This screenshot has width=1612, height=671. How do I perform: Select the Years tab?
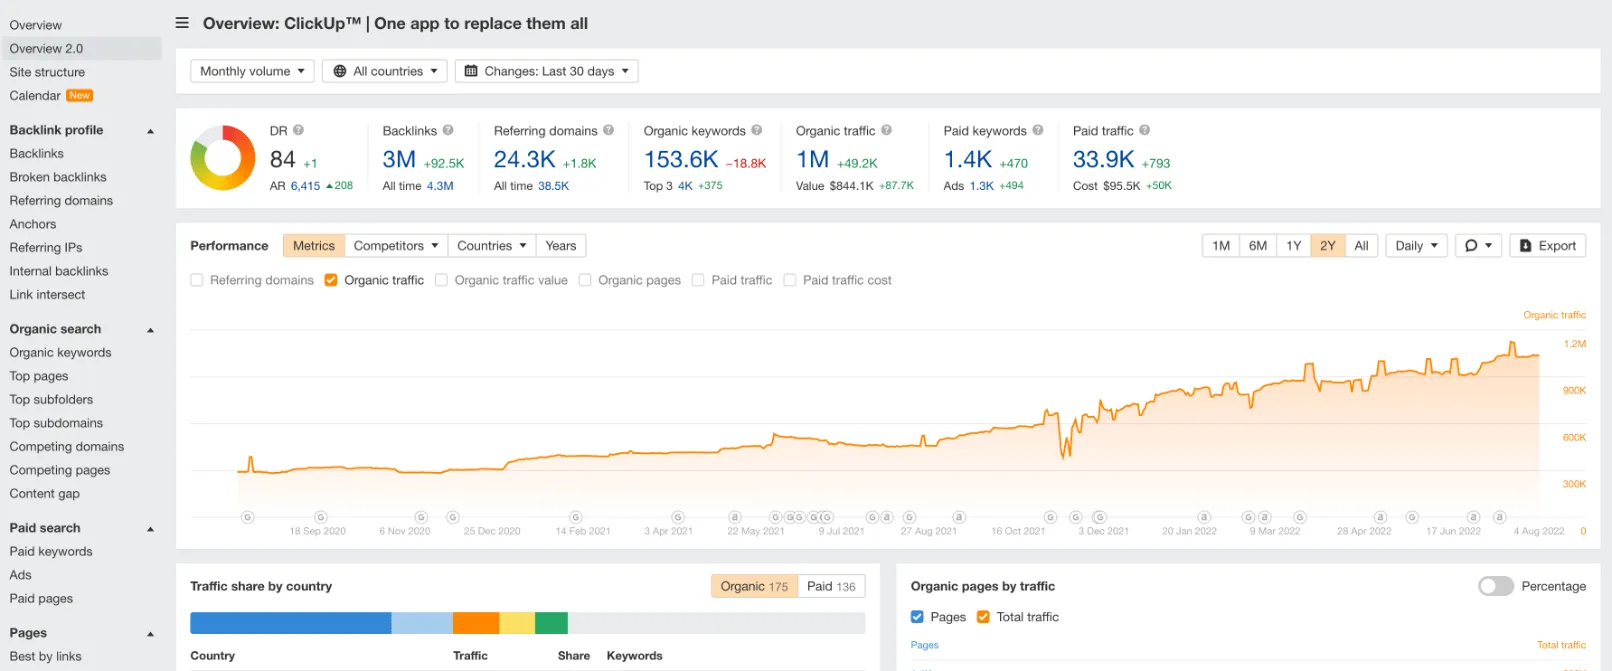(561, 246)
